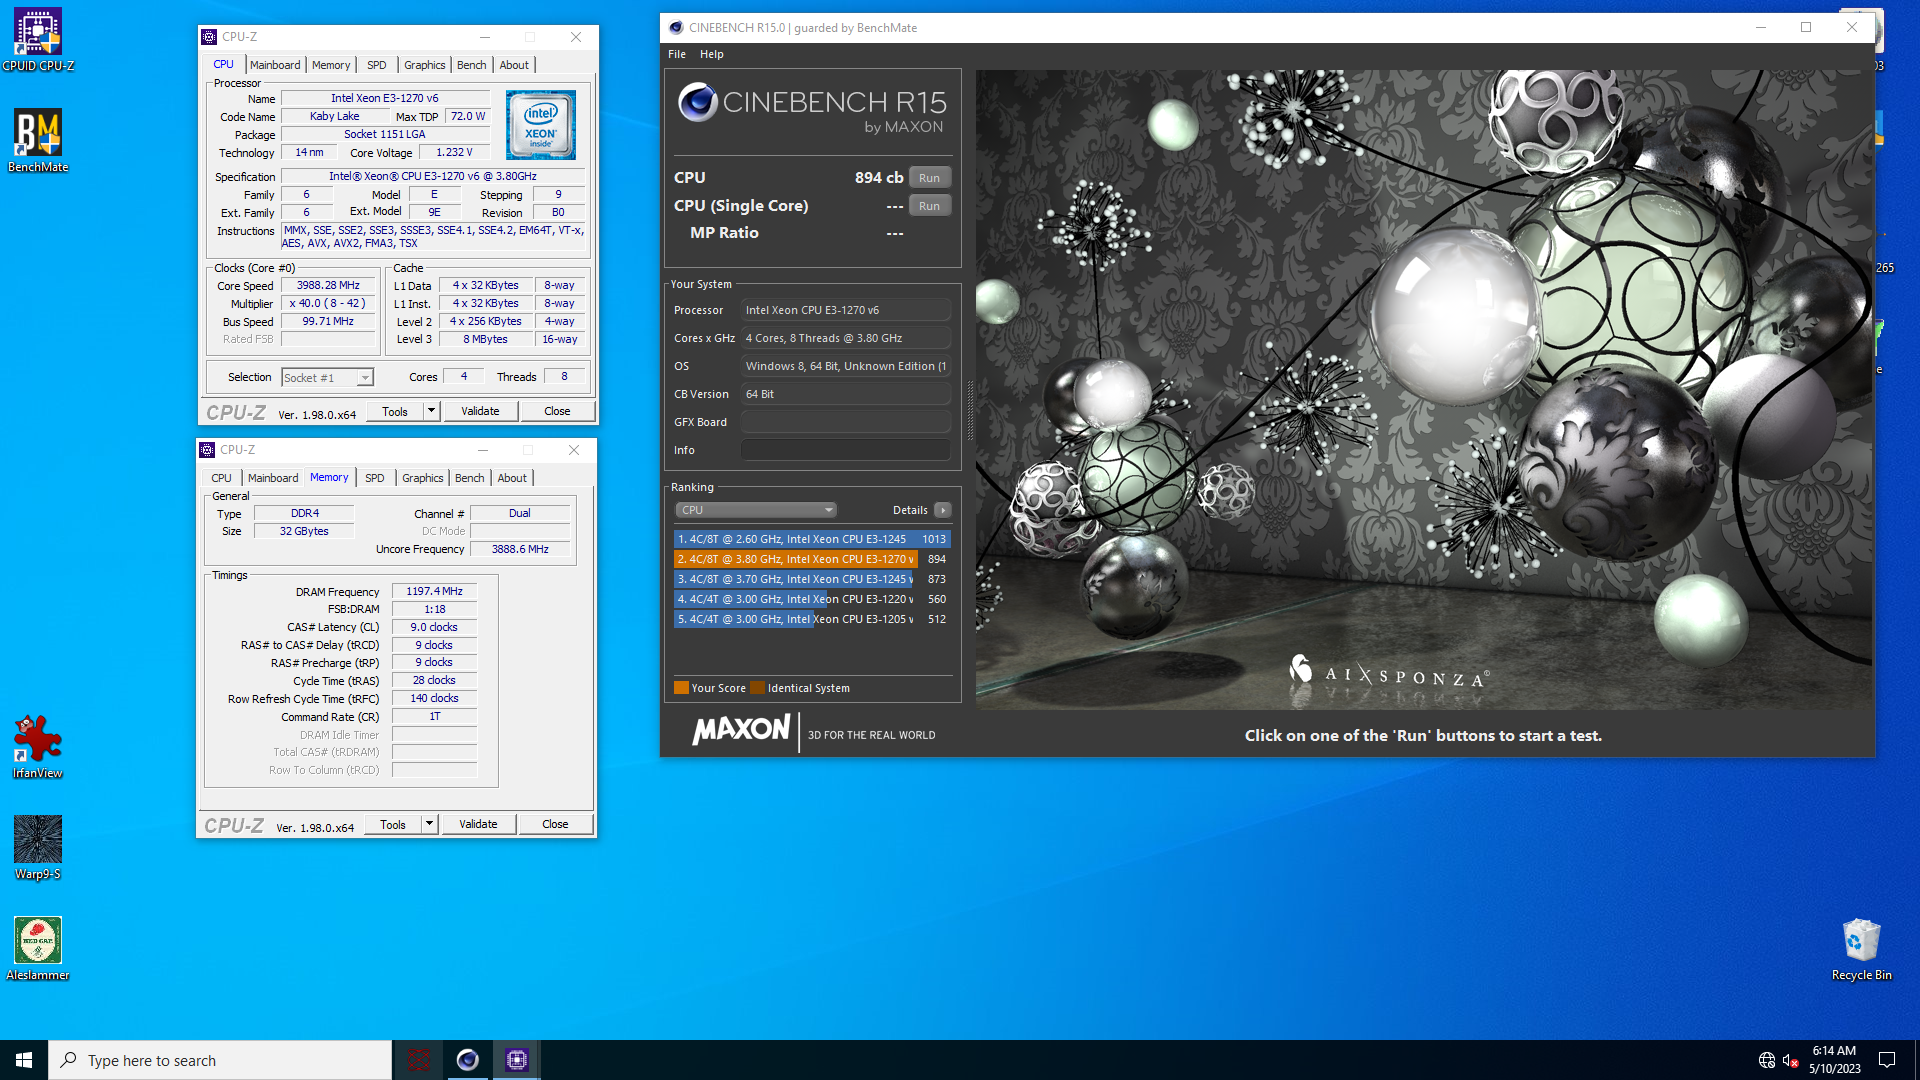The image size is (1920, 1080).
Task: Click the Info text field in Cinebench
Action: pos(845,450)
